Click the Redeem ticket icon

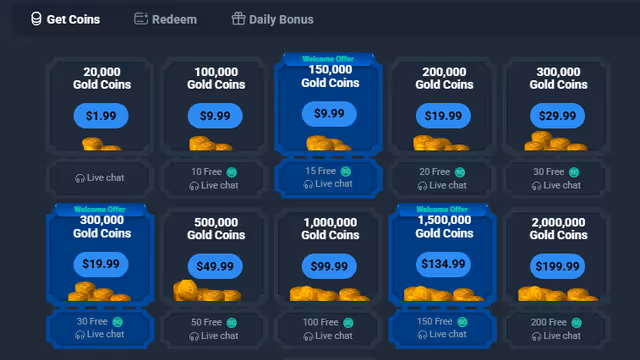[x=141, y=19]
